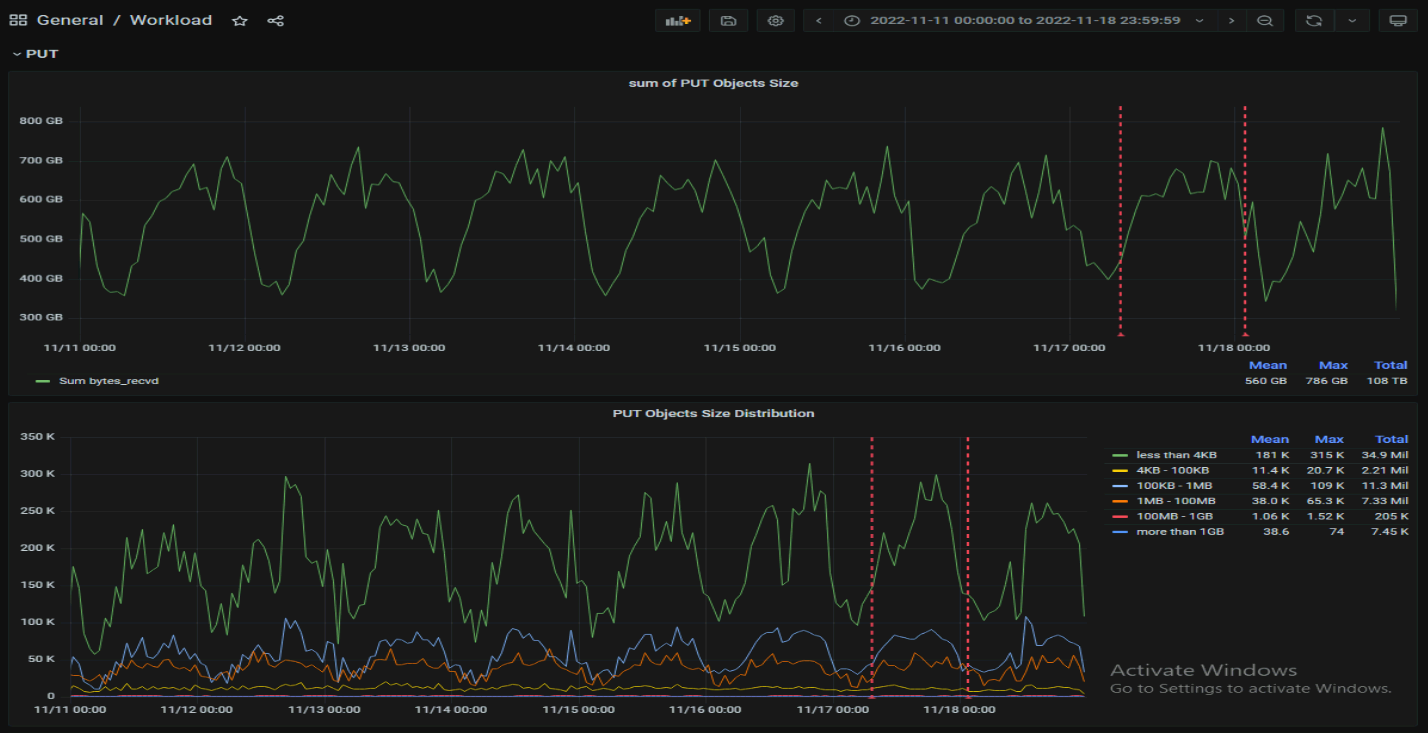Refresh the dashboard

tap(1314, 20)
